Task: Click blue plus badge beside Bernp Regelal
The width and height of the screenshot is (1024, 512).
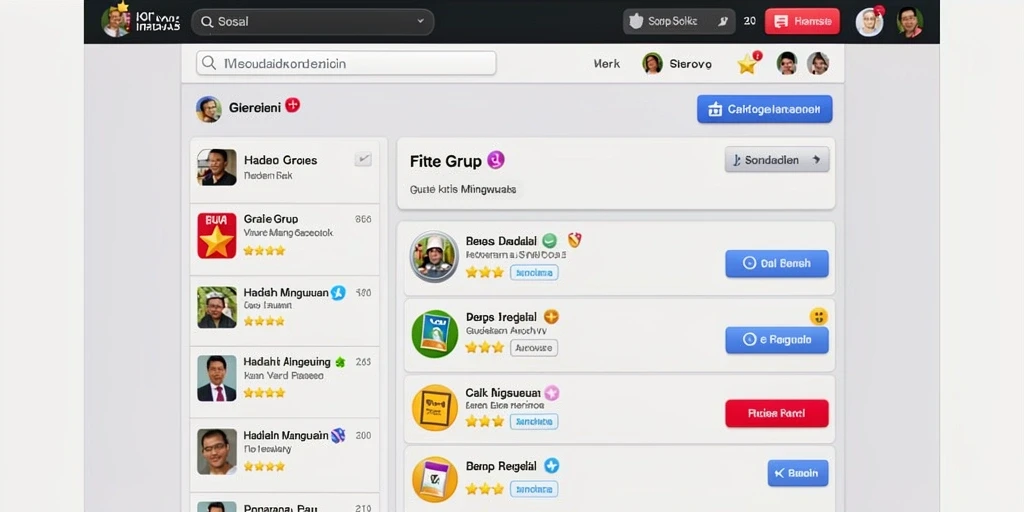Action: [552, 466]
